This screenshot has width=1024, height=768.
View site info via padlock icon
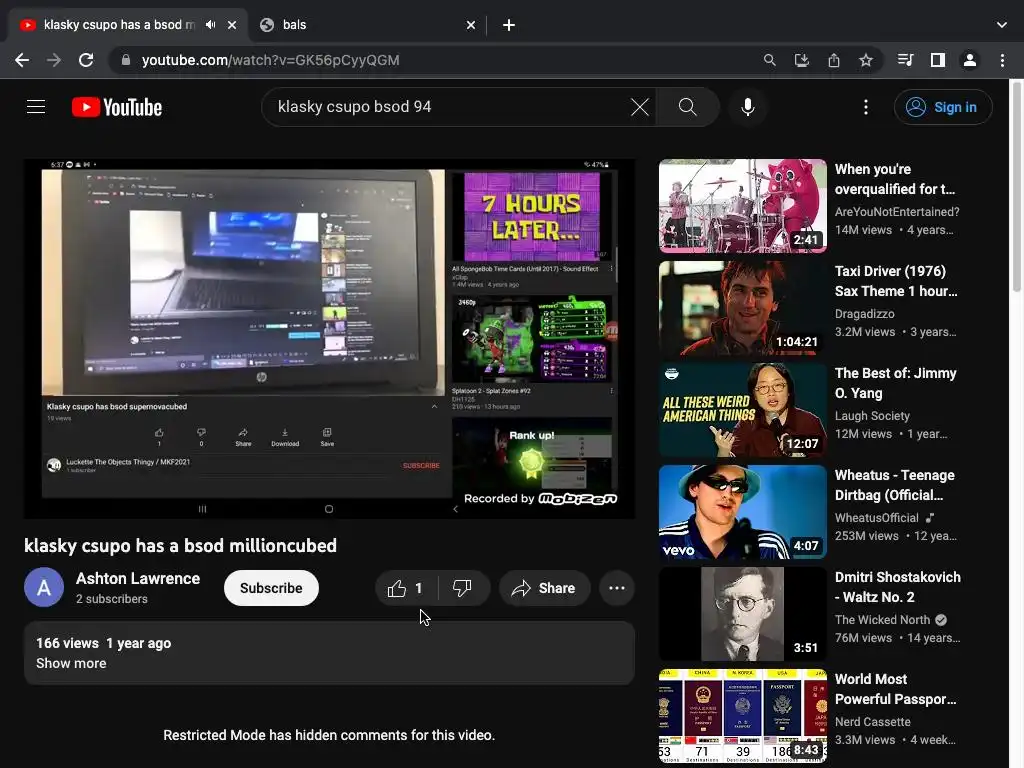(126, 60)
